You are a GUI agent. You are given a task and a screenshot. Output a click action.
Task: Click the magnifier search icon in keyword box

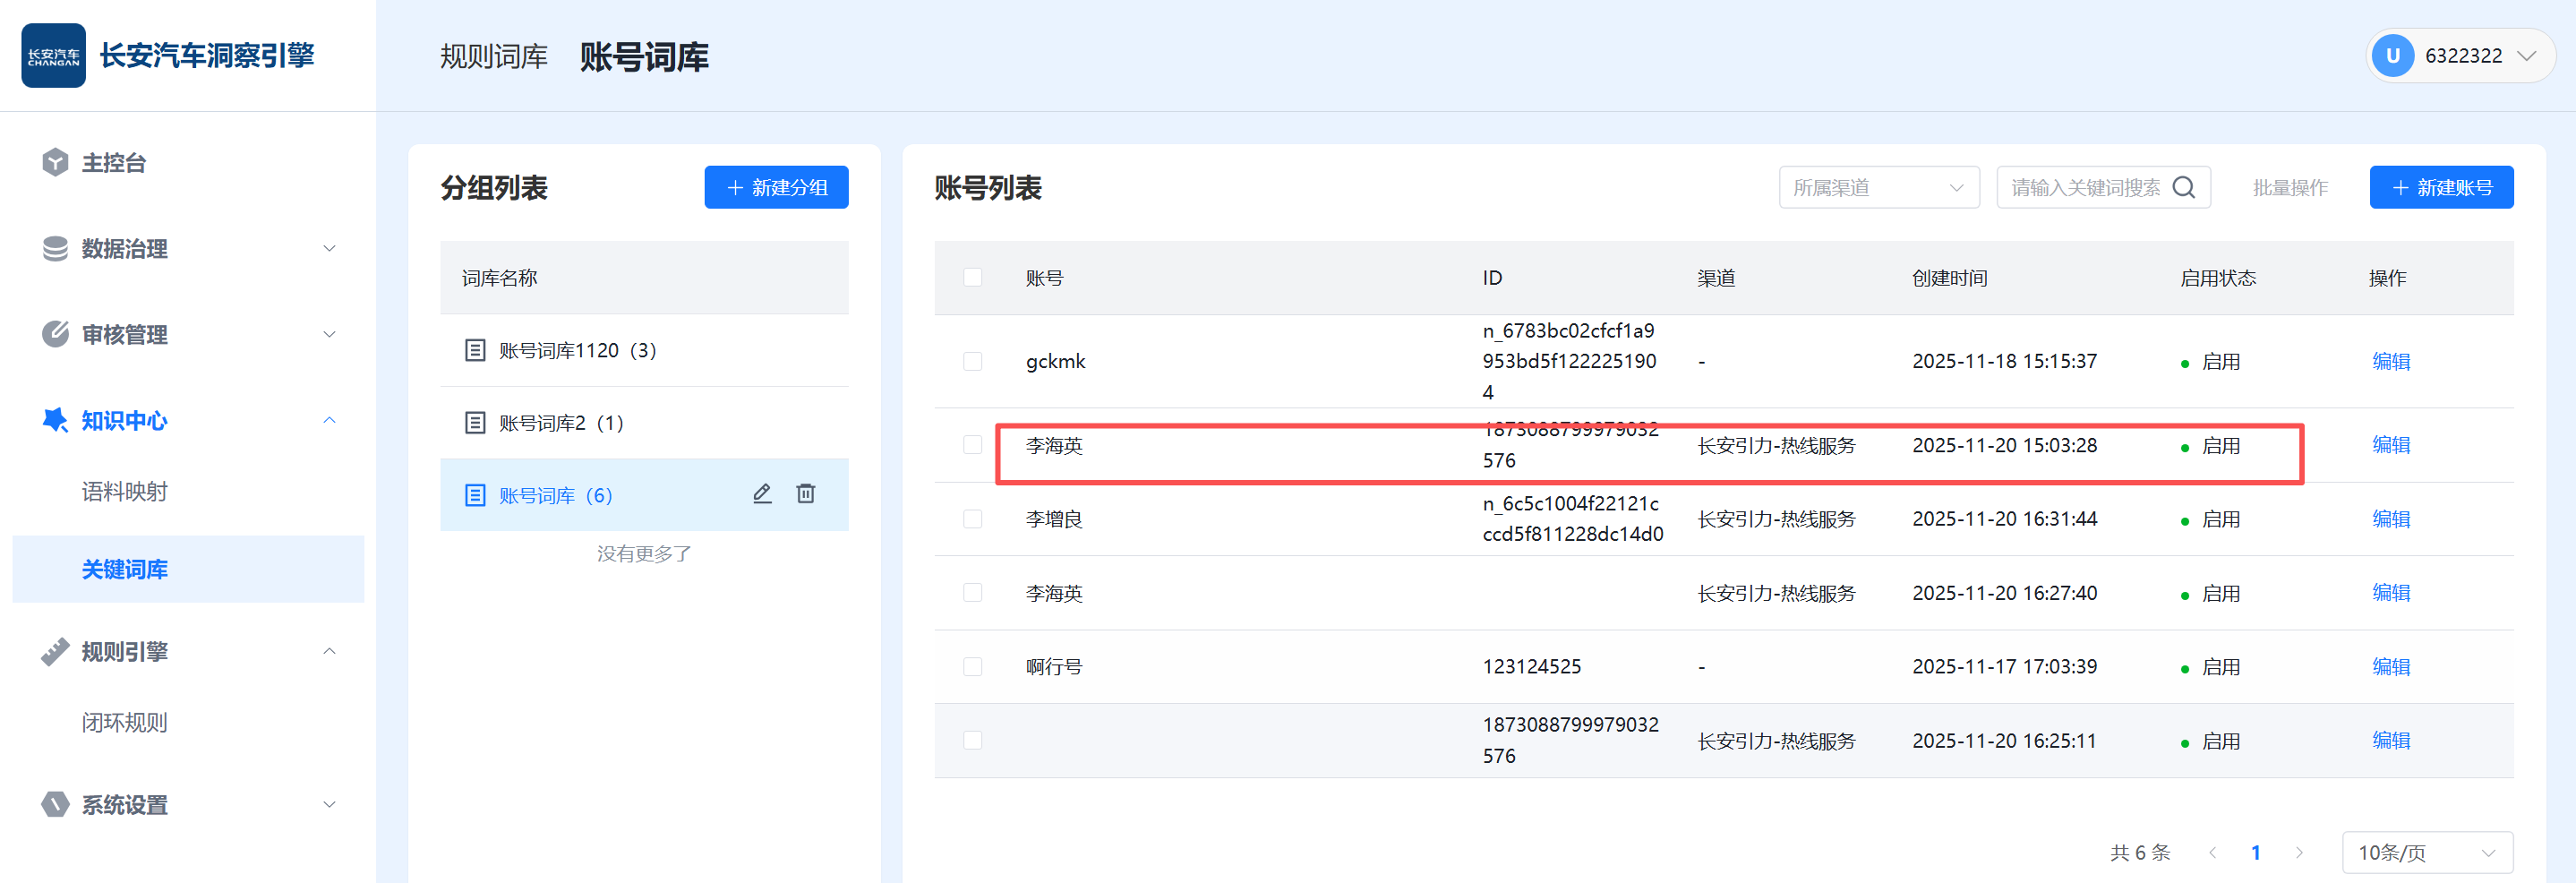(2184, 188)
